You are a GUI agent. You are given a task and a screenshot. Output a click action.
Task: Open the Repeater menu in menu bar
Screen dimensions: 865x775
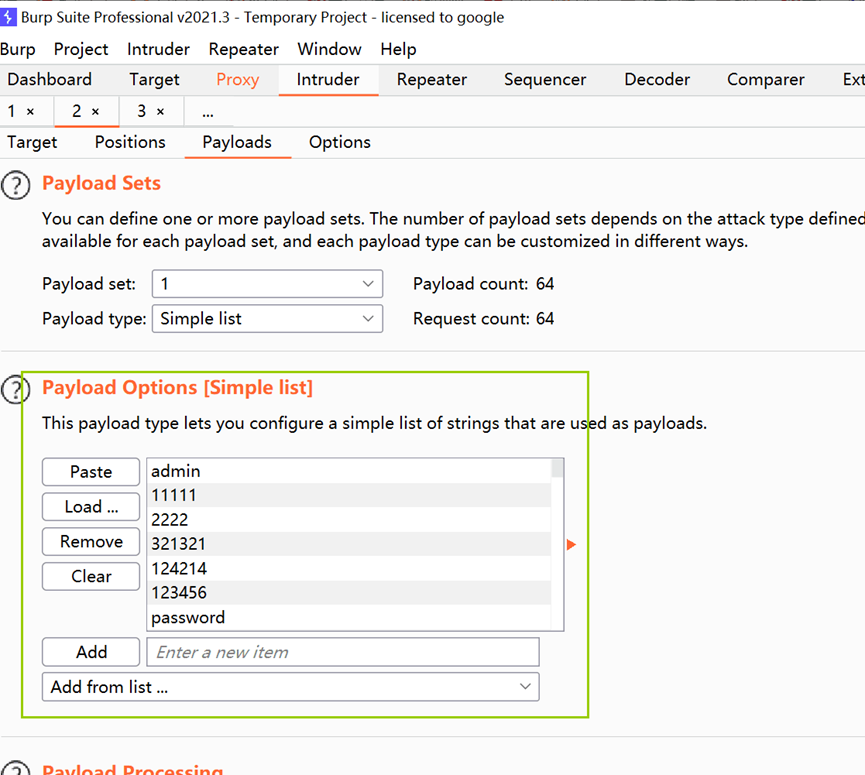244,49
